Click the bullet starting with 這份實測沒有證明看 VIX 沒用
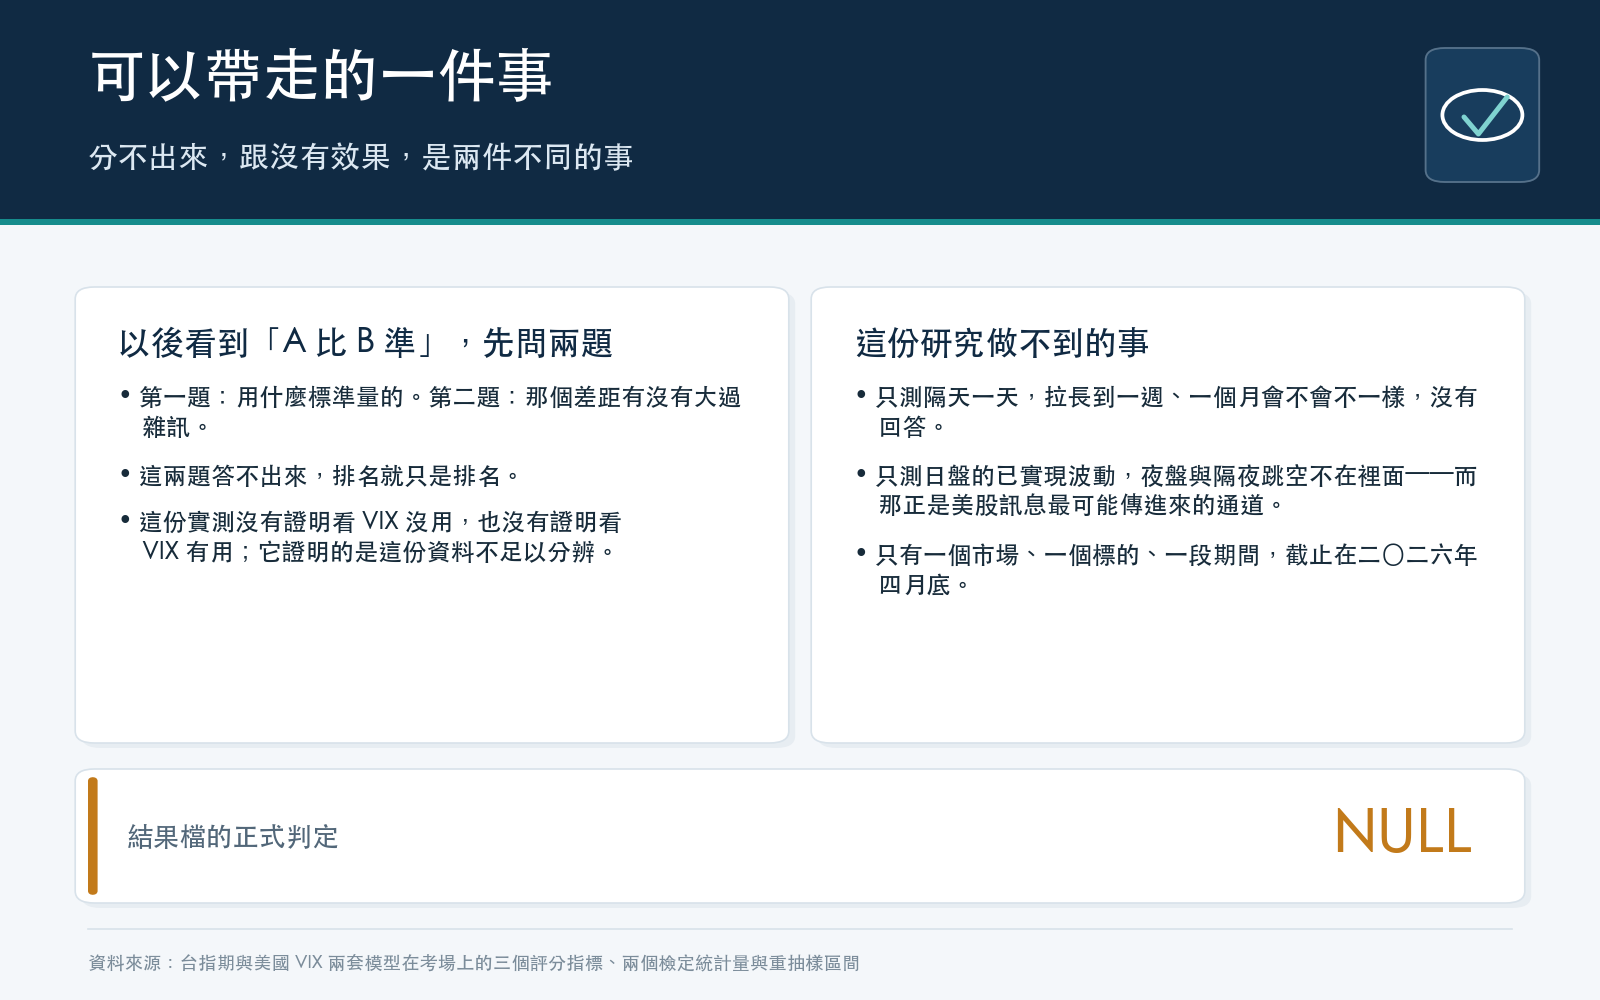The width and height of the screenshot is (1600, 1000). pyautogui.click(x=371, y=537)
